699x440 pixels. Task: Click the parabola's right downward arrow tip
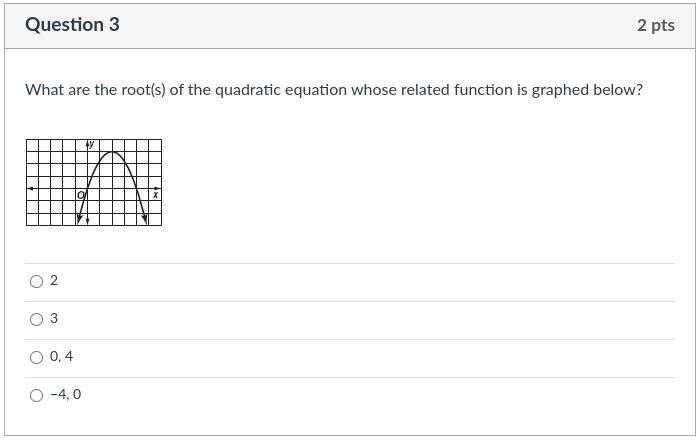(x=147, y=221)
